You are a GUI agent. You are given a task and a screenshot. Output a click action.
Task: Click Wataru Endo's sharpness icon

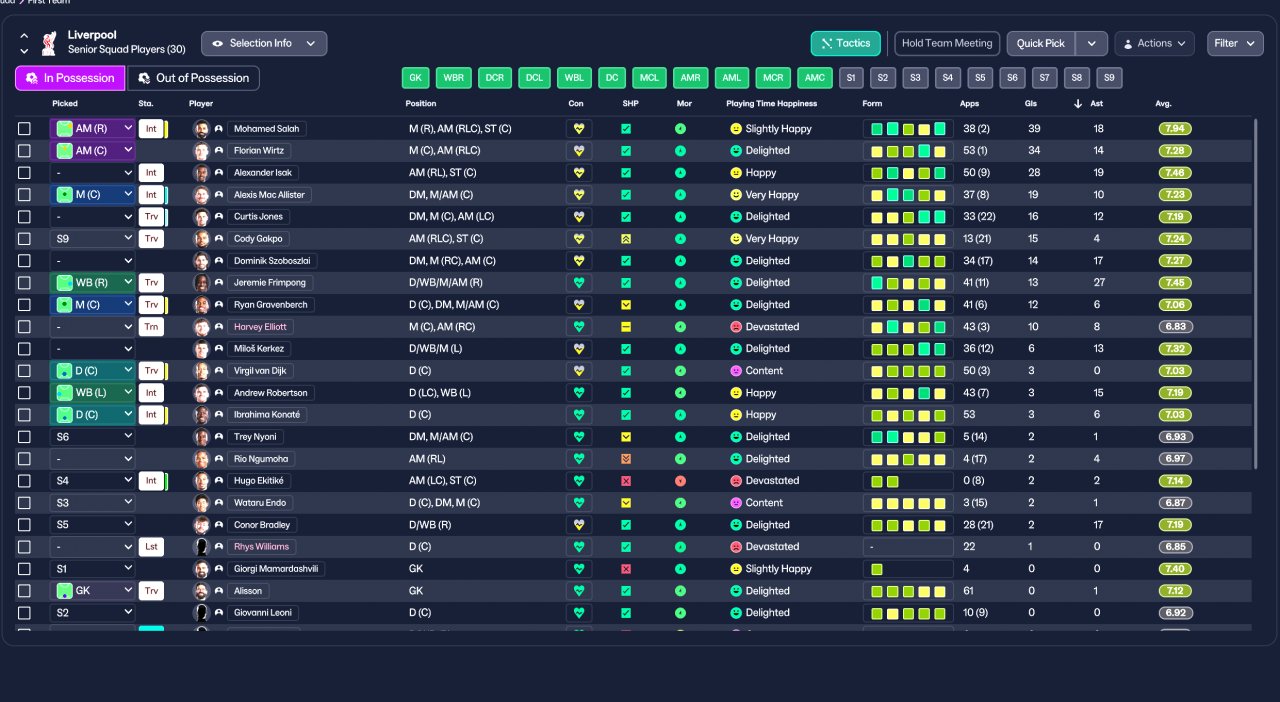click(x=626, y=503)
